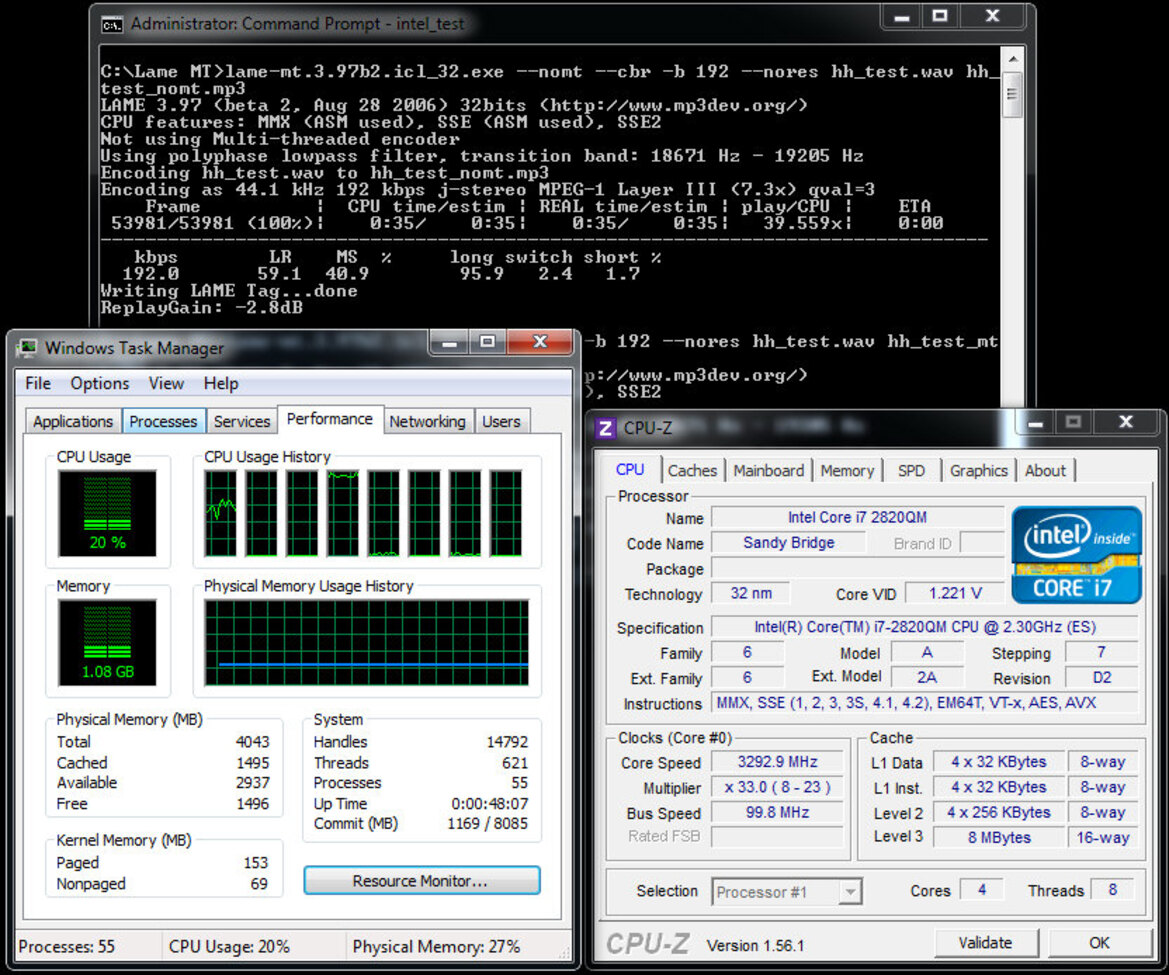Click the CPU Usage 20 % gauge

pyautogui.click(x=107, y=513)
